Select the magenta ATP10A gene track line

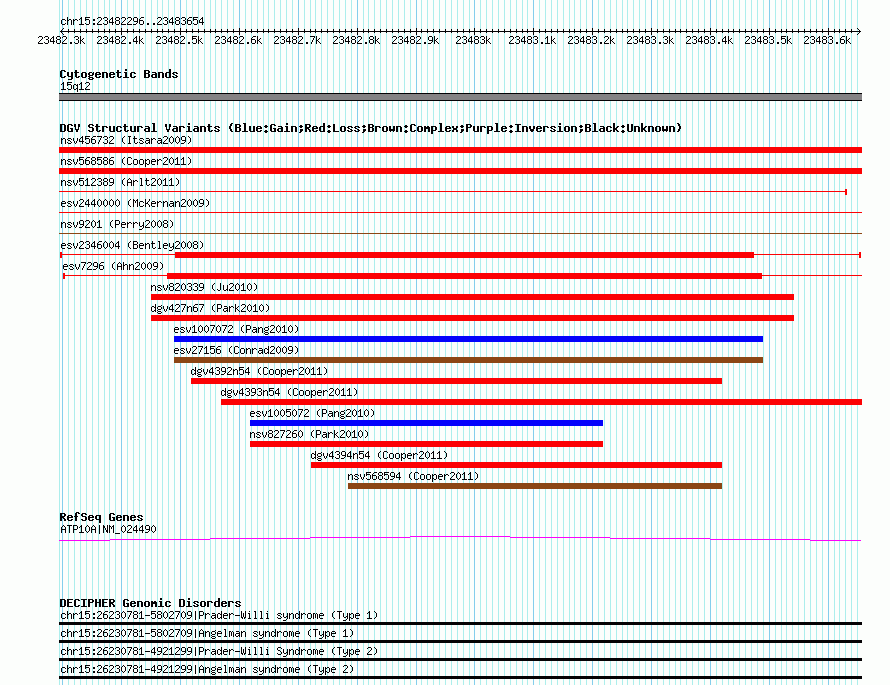coord(460,538)
